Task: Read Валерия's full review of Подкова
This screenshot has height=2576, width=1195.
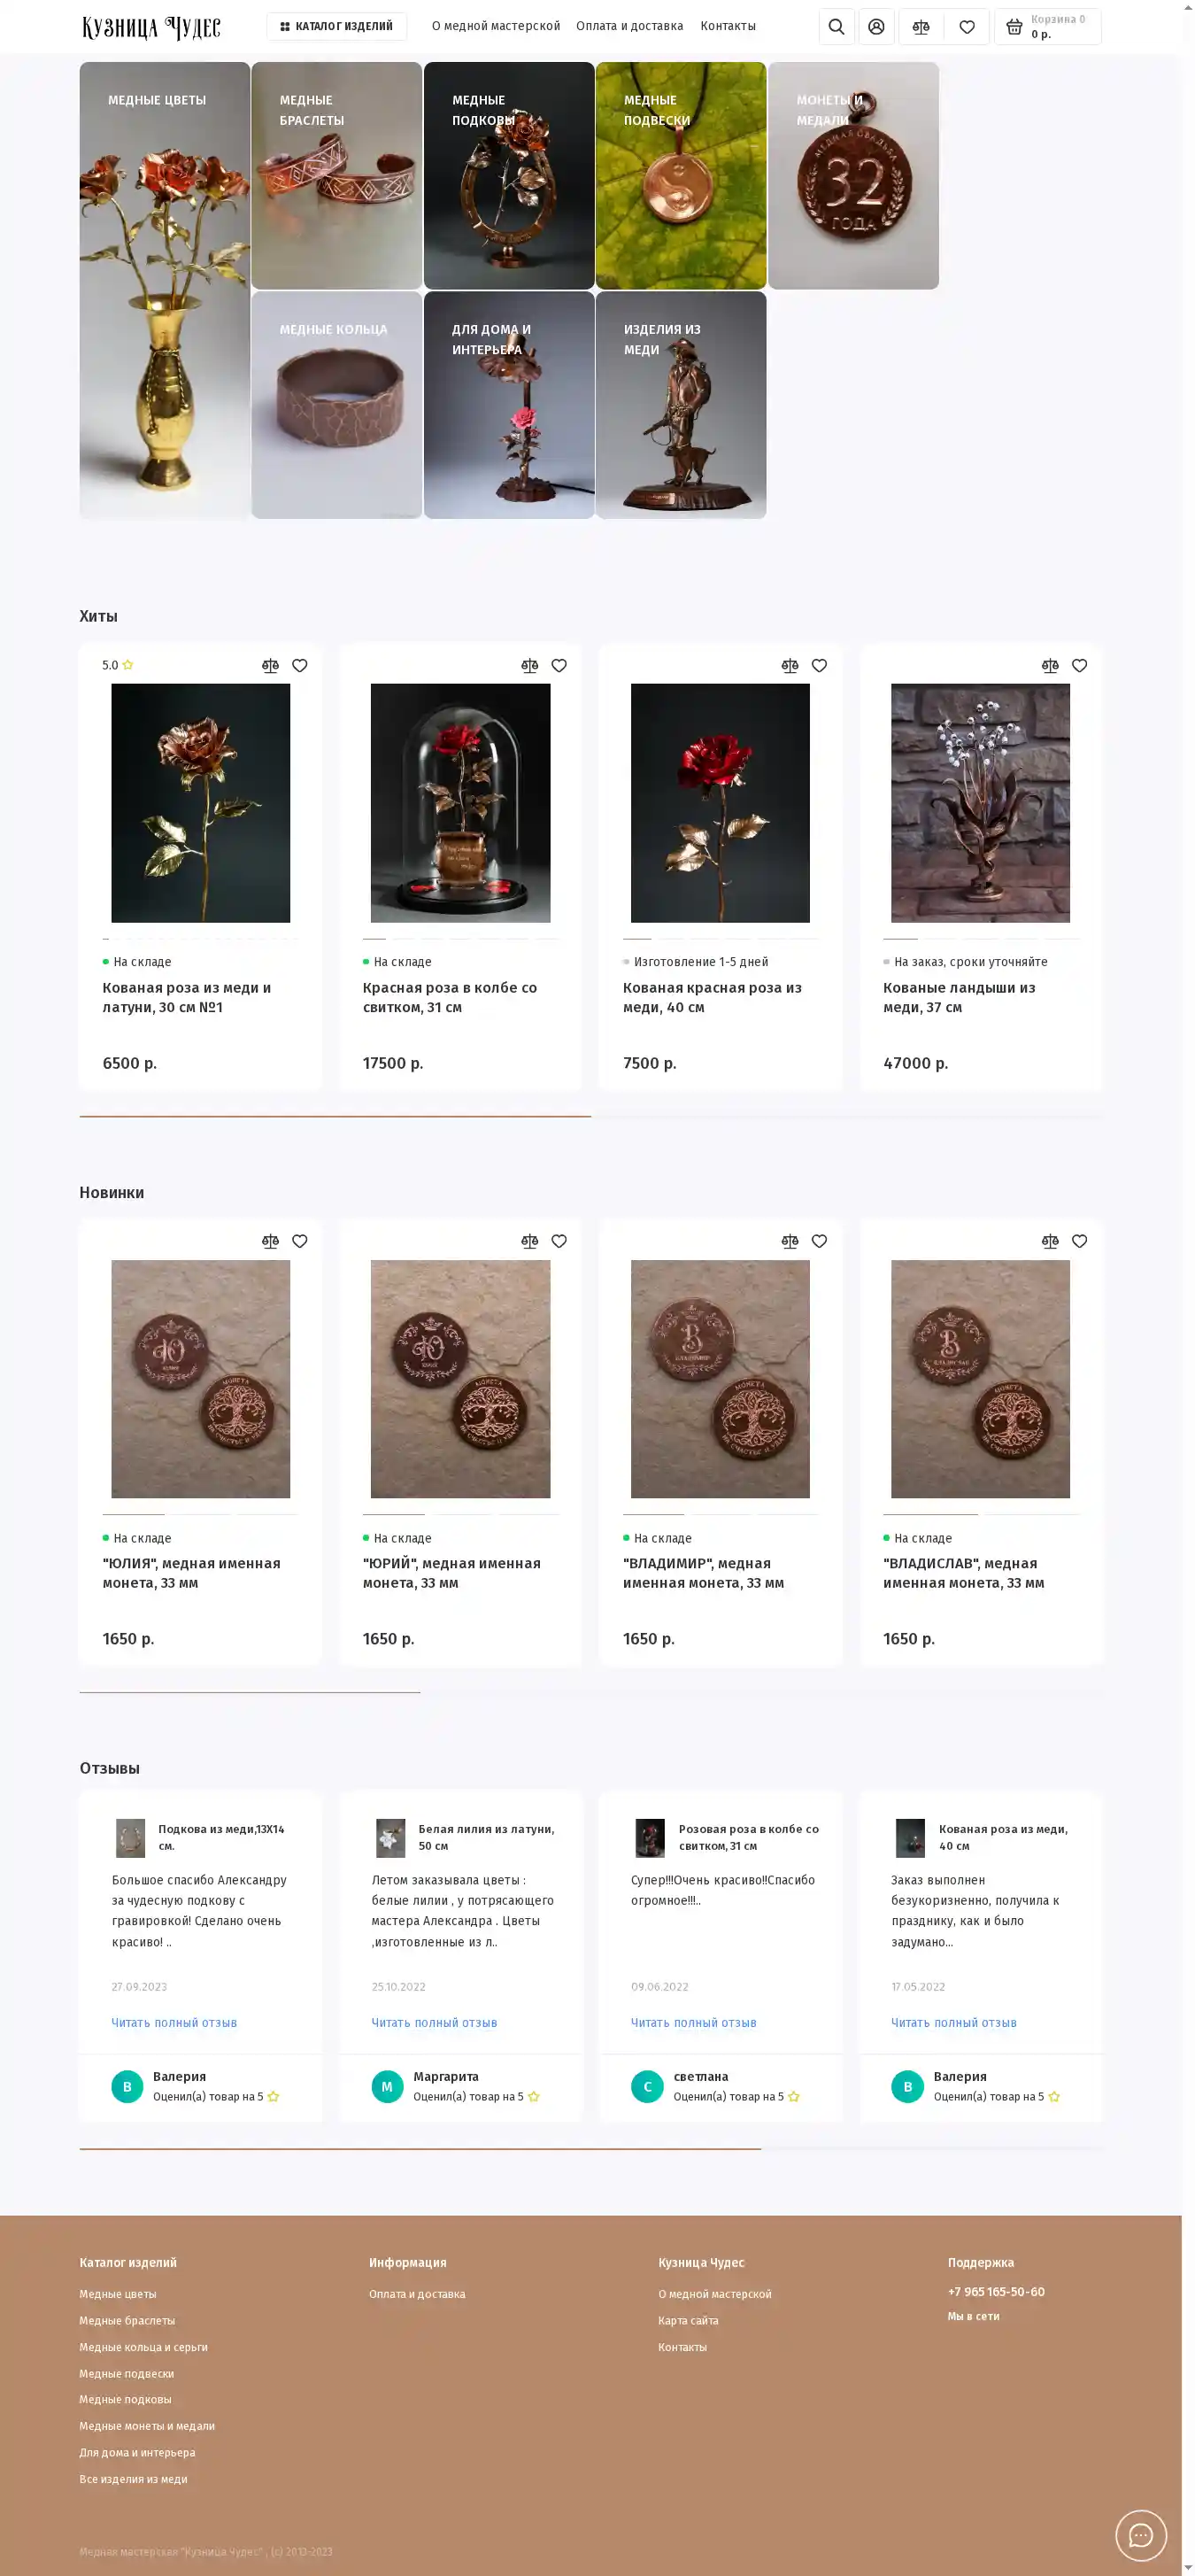Action: (x=174, y=2022)
